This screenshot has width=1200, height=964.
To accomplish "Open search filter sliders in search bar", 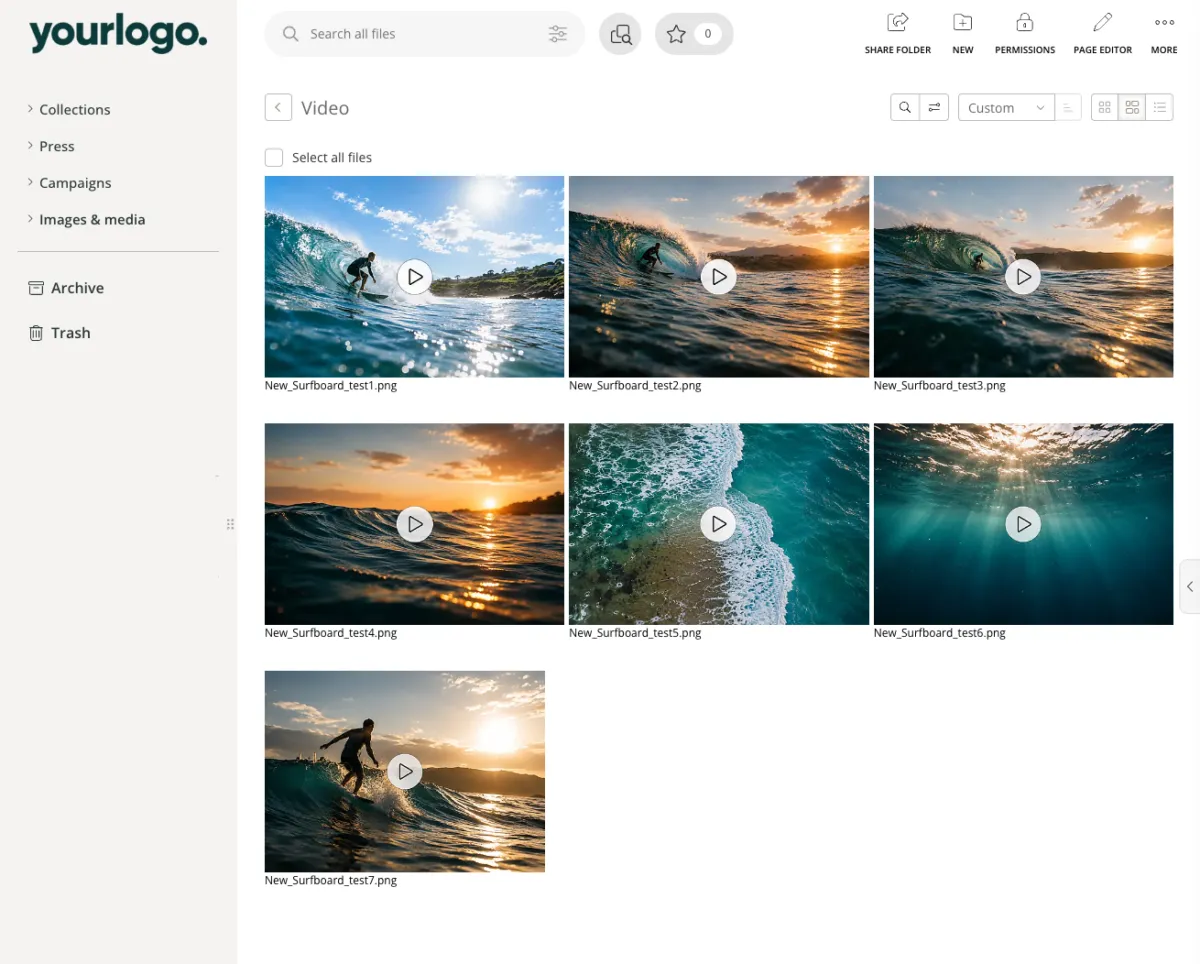I will click(558, 34).
